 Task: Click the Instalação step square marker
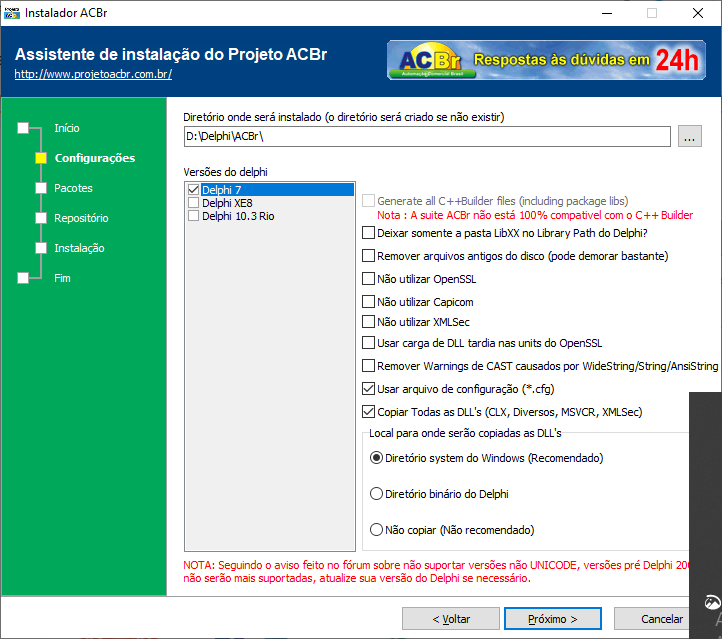click(x=41, y=248)
